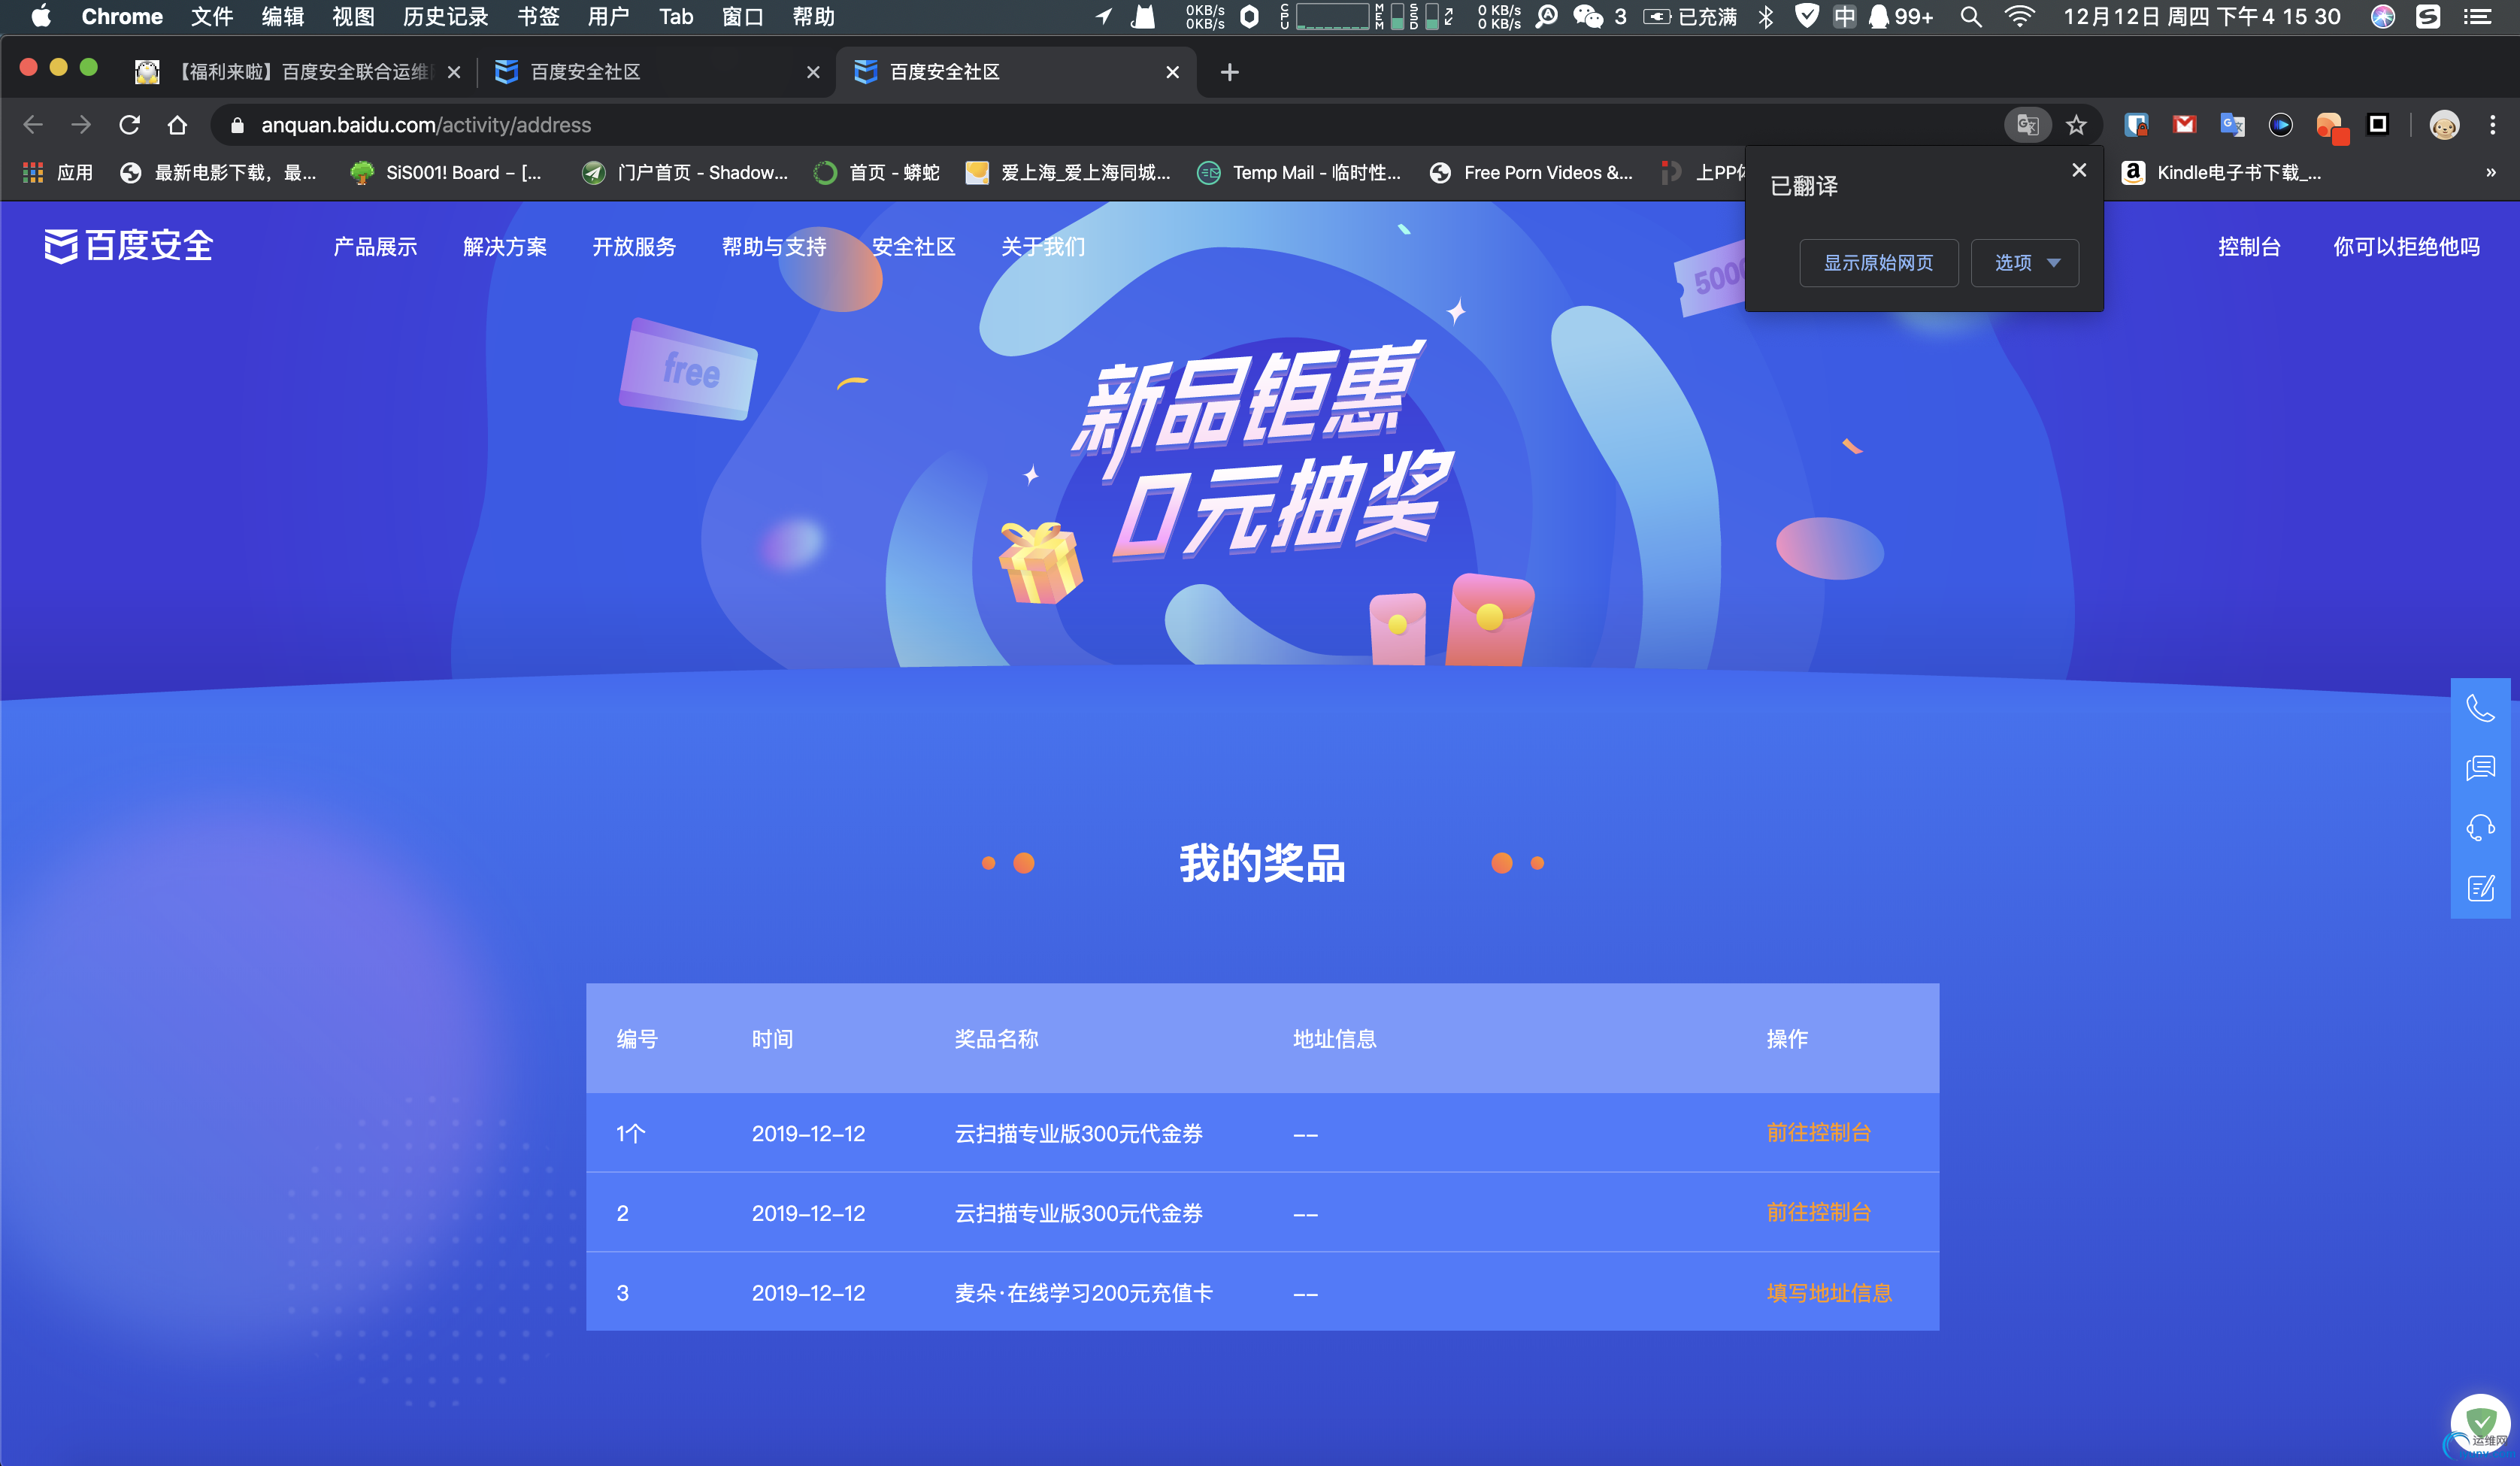Click the 我的奖品 heading
This screenshot has height=1466, width=2520.
(x=1262, y=863)
